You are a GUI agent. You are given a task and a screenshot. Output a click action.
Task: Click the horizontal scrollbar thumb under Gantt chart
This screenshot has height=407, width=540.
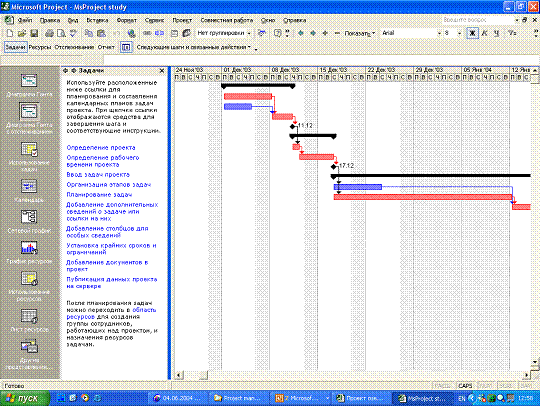204,375
